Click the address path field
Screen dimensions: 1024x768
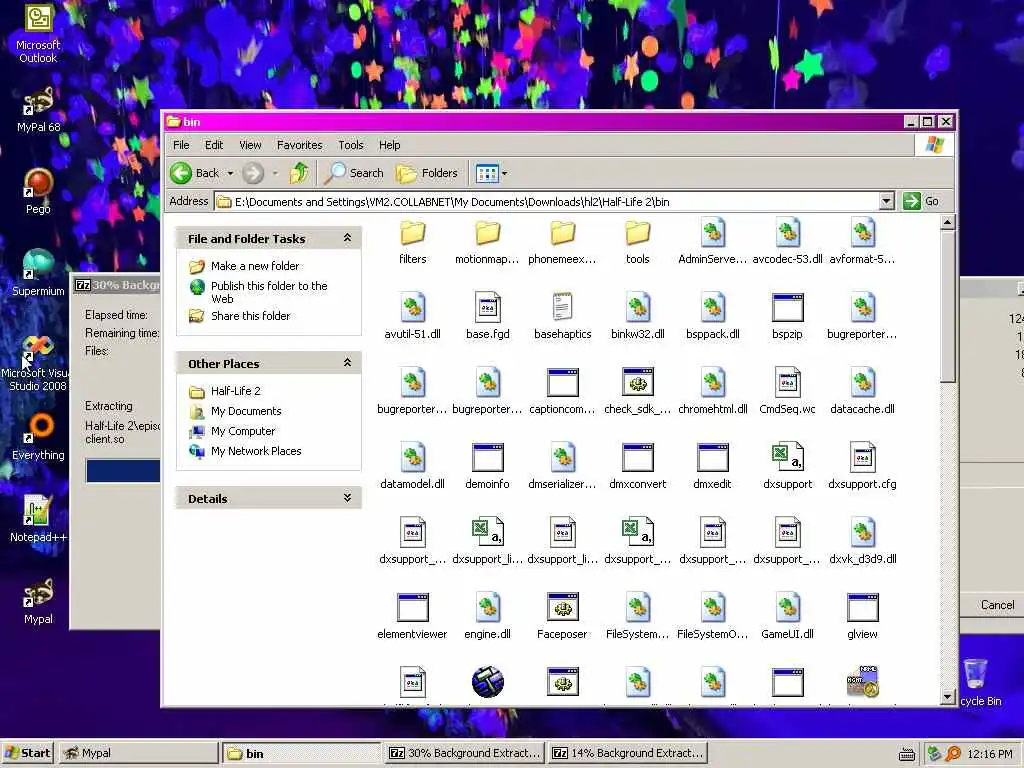click(x=547, y=201)
